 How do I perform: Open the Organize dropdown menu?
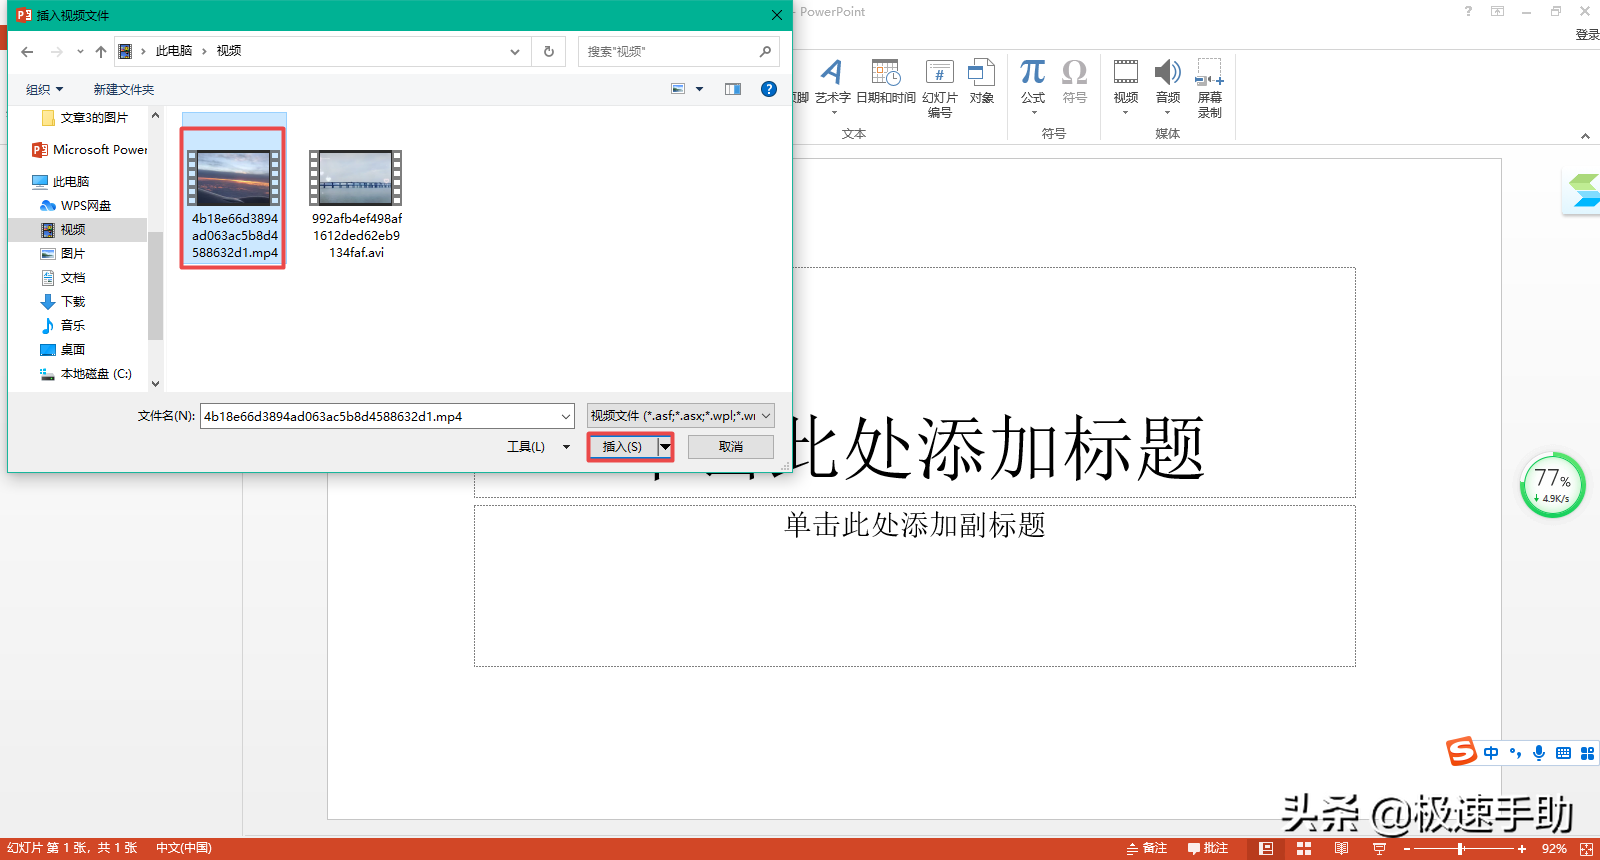coord(44,90)
